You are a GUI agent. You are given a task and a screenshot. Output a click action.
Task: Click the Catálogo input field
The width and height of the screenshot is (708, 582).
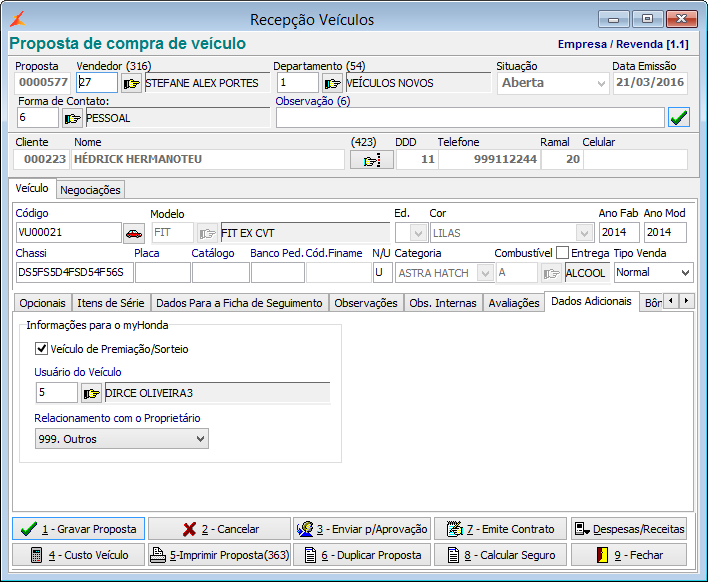[x=221, y=273]
